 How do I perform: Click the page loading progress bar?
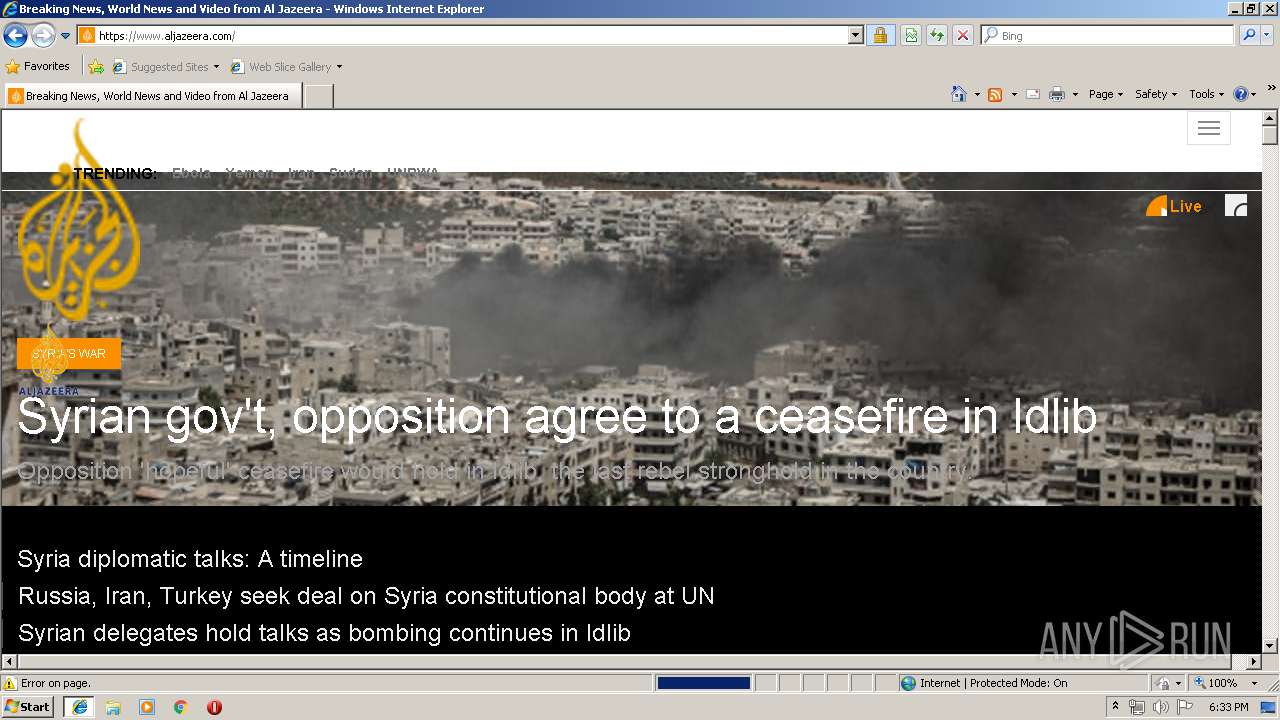click(x=703, y=683)
